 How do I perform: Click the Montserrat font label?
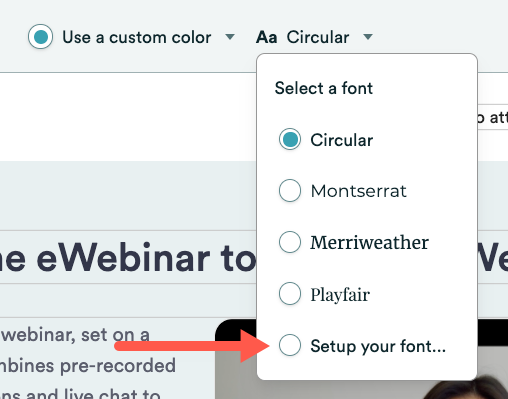pos(358,191)
